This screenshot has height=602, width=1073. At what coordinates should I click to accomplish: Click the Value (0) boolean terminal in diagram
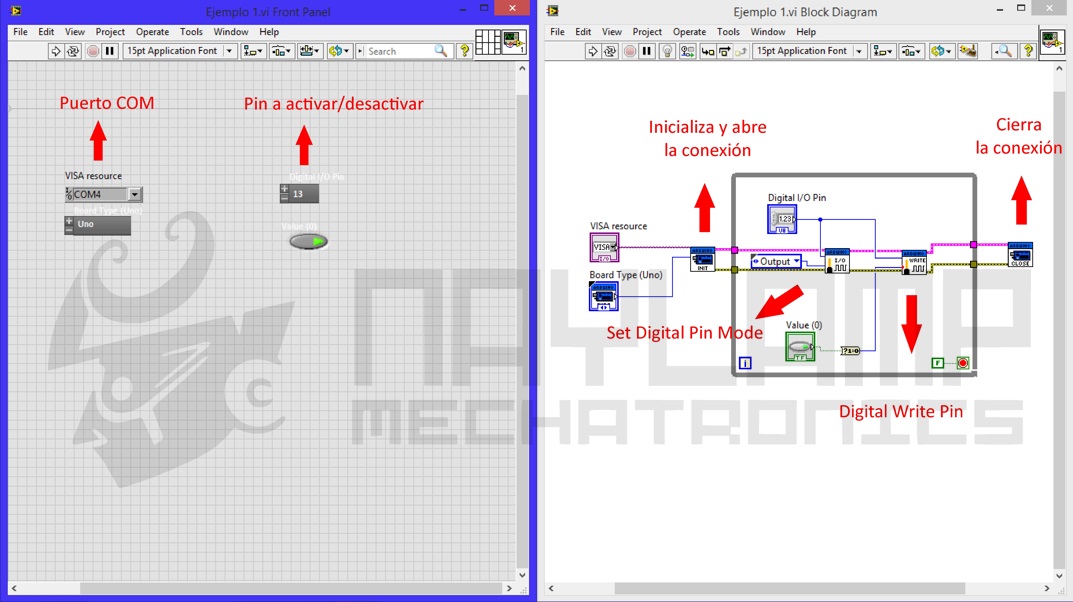click(x=800, y=346)
